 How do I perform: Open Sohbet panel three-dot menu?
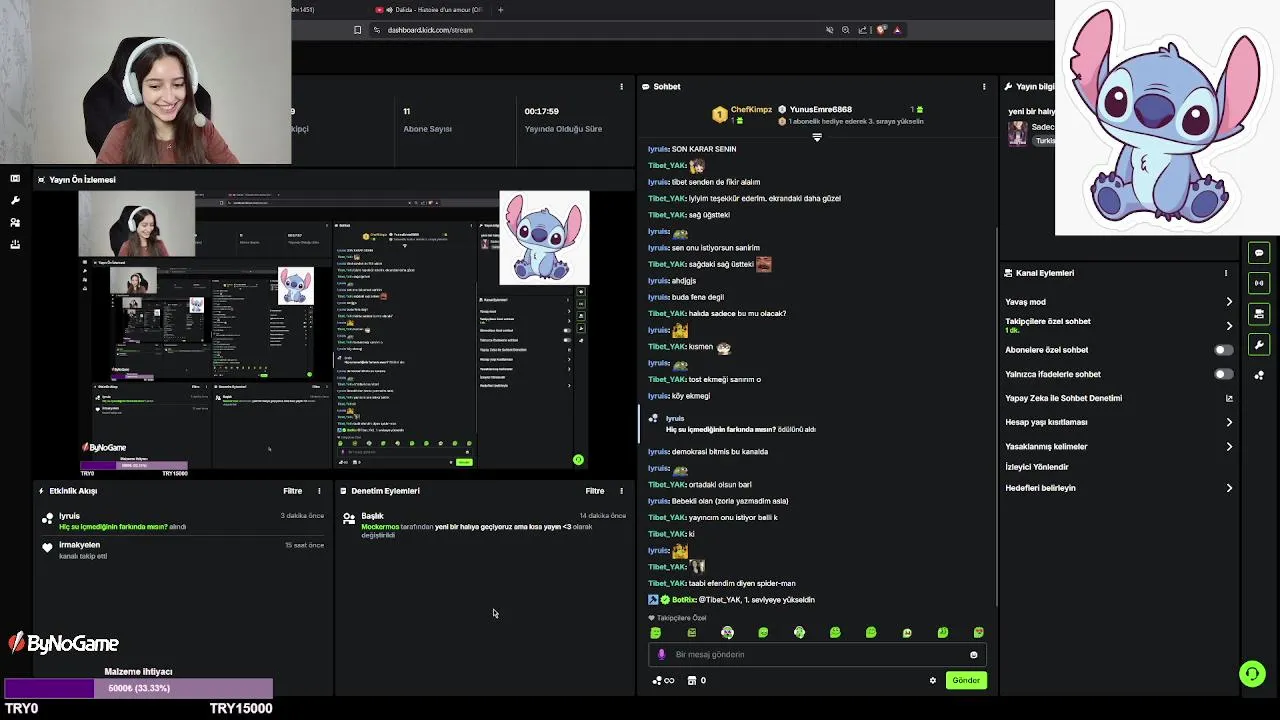click(984, 87)
